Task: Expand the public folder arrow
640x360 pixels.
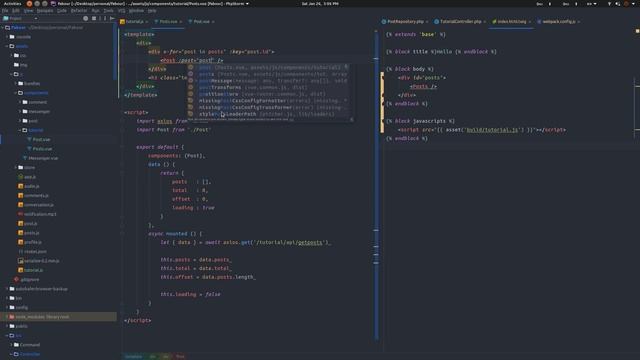Action: pyautogui.click(x=7, y=326)
